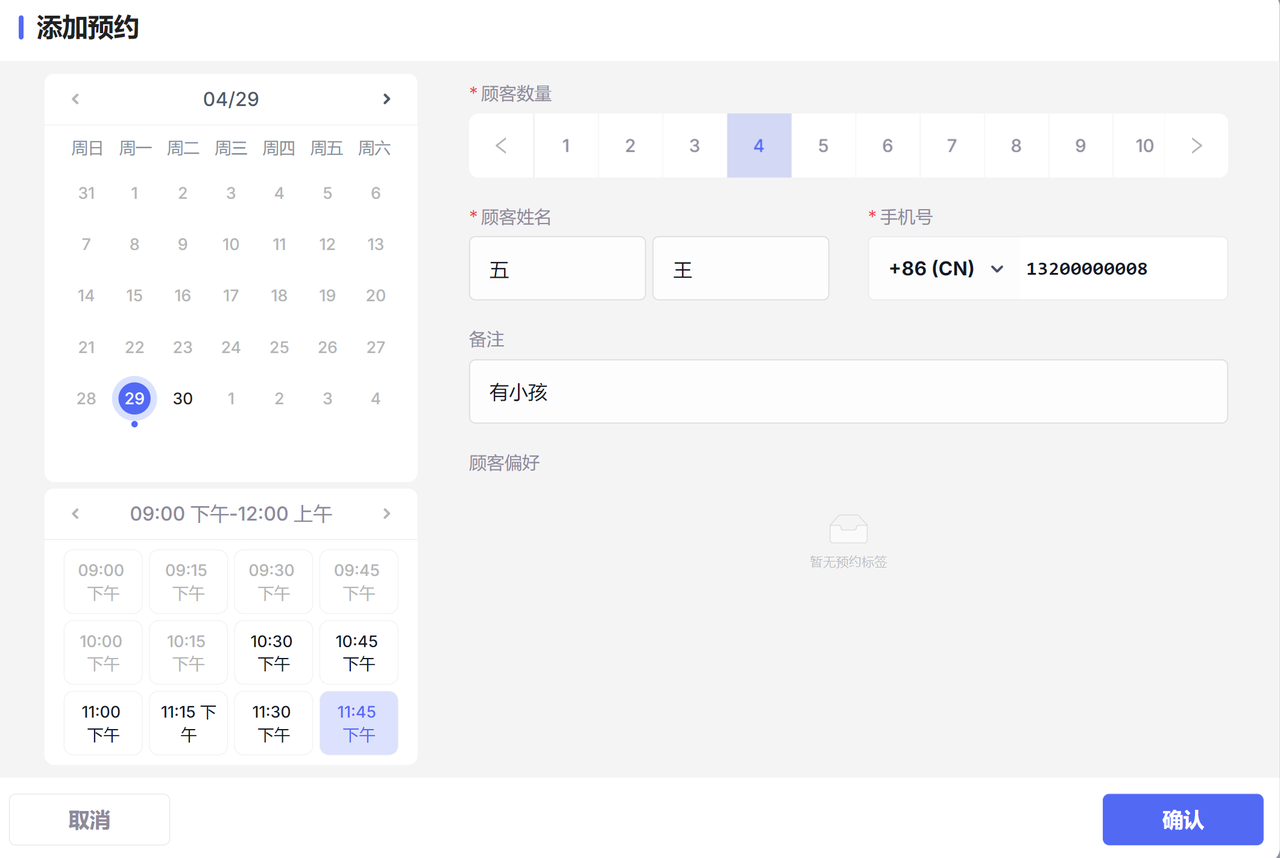The width and height of the screenshot is (1280, 858).
Task: Go to previous month in calendar
Action: click(x=75, y=99)
